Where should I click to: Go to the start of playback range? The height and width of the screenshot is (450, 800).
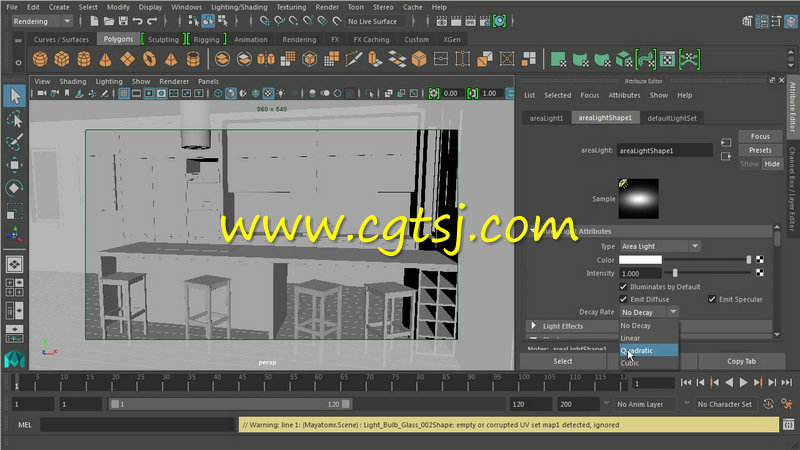click(x=686, y=382)
